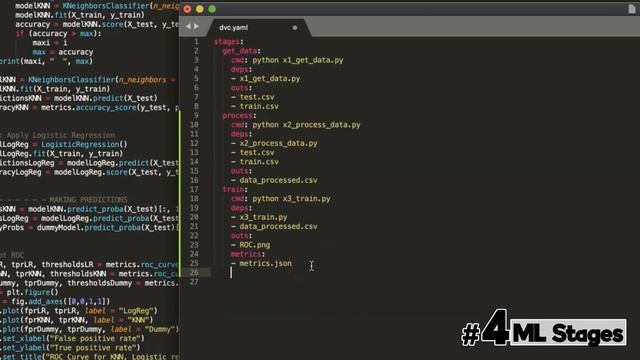Click line number 1 in the gutter
Viewport: 640px width, 360px height.
[x=196, y=42]
